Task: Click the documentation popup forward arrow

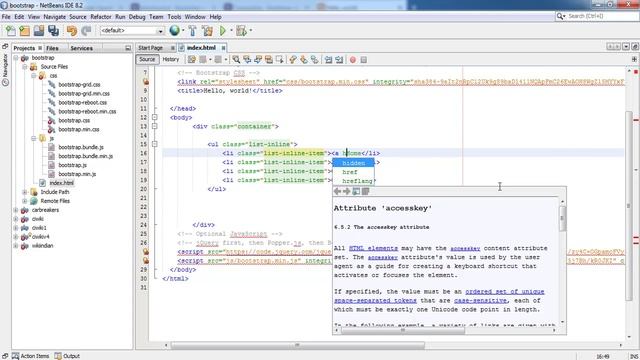Action: (347, 191)
